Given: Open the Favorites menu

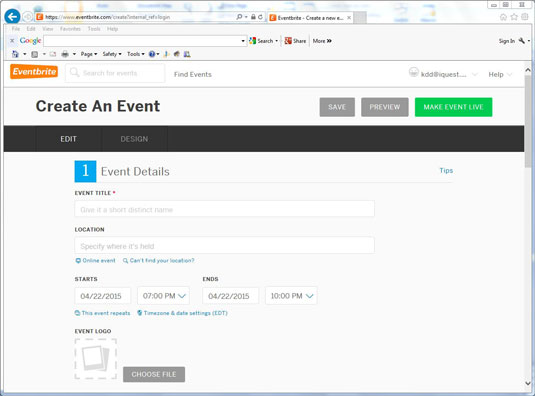Looking at the screenshot, I should coord(70,29).
